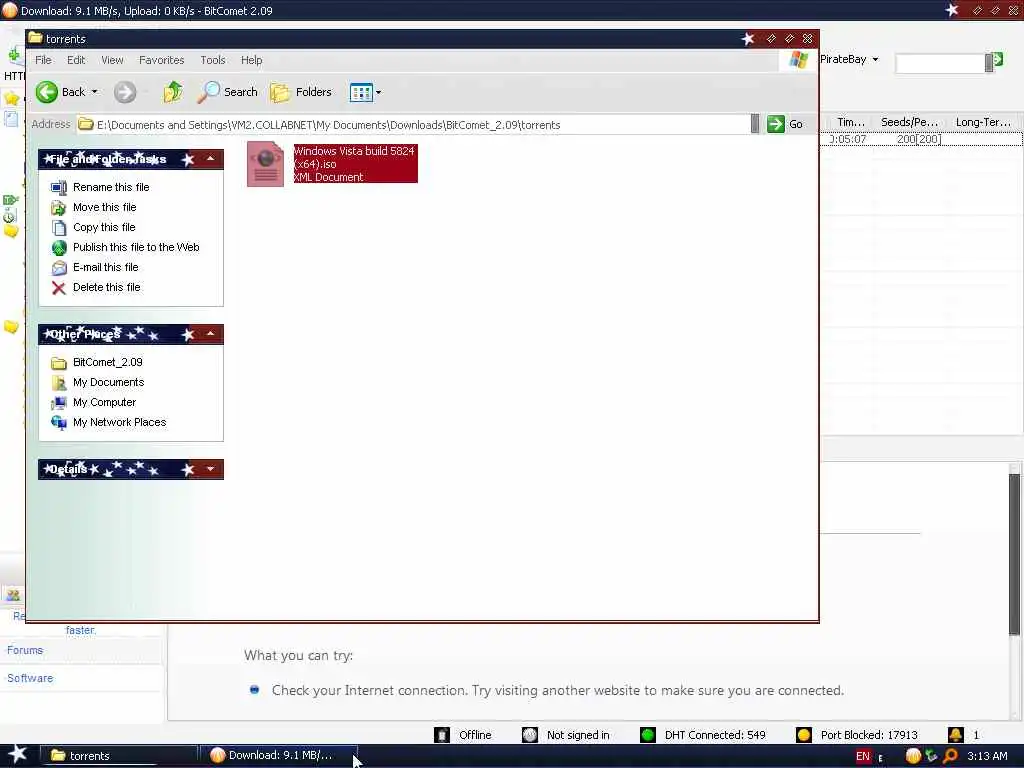
Task: Click Delete this file
Action: click(106, 287)
